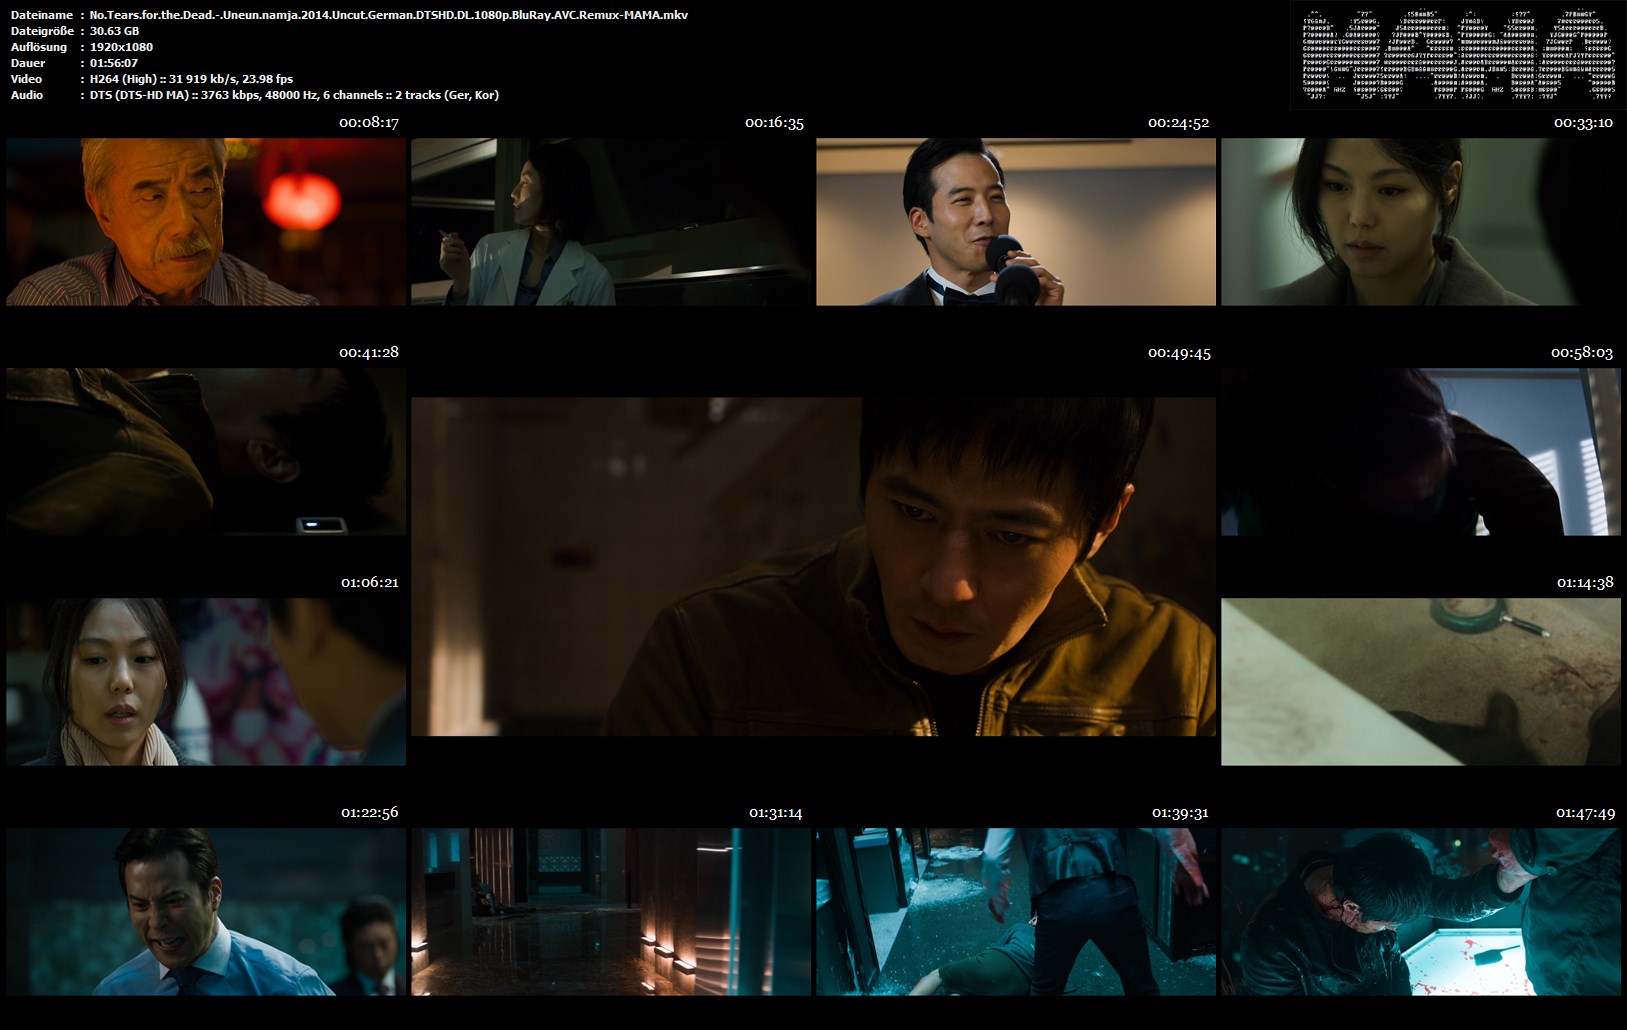Open the thumbnail of the elderly mustached man
1627x1030 pixels.
(206, 222)
